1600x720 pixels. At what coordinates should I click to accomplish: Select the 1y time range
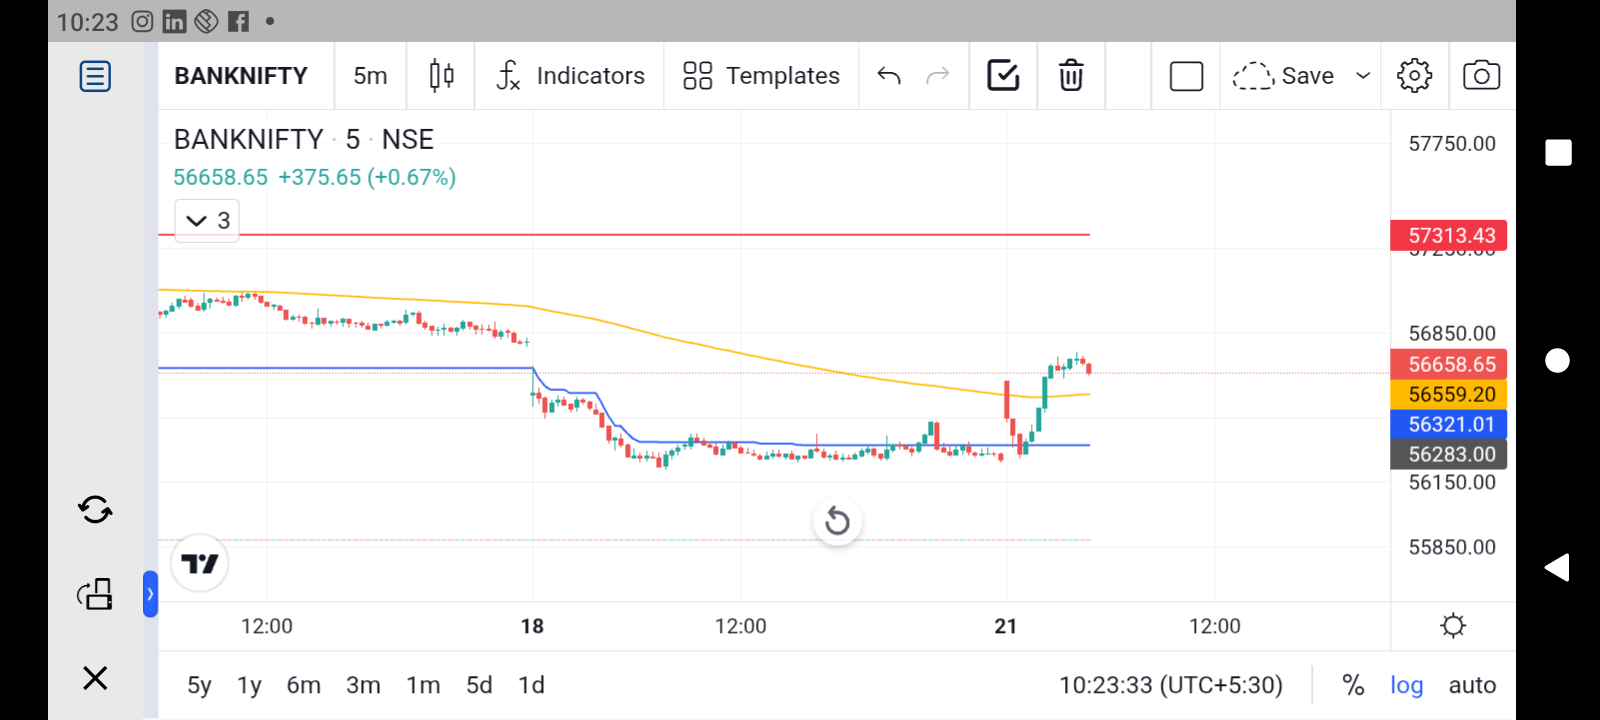pyautogui.click(x=249, y=685)
